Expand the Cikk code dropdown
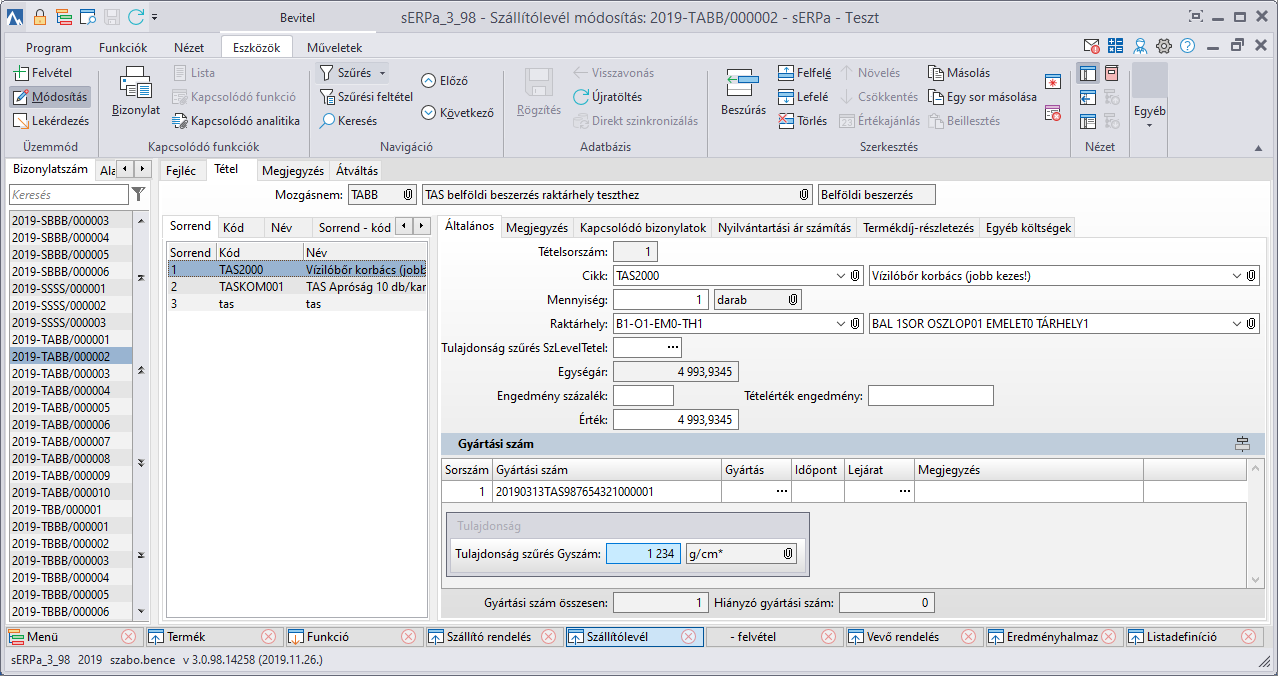Viewport: 1278px width, 676px height. click(838, 276)
